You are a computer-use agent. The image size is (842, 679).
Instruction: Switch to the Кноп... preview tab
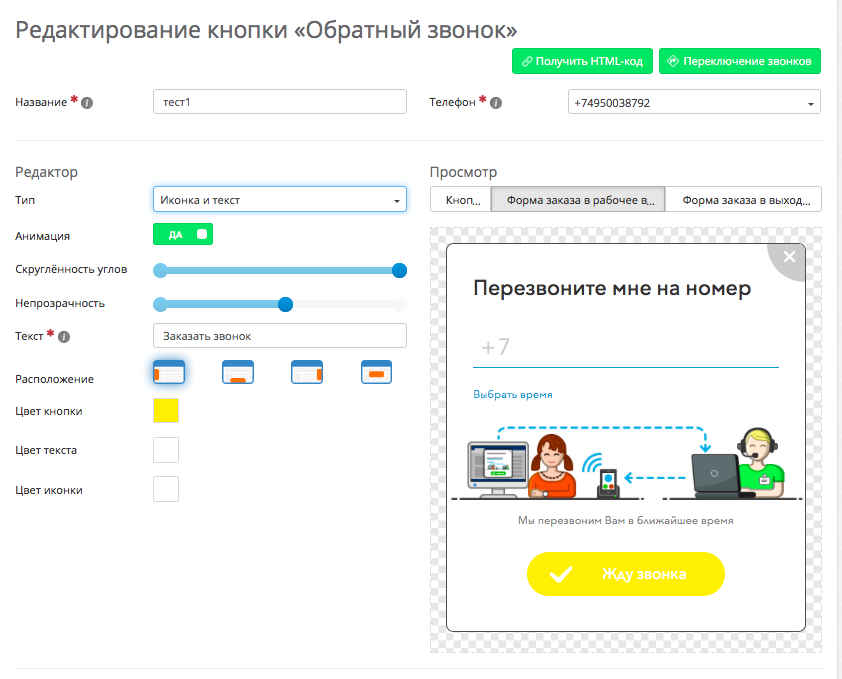(461, 200)
